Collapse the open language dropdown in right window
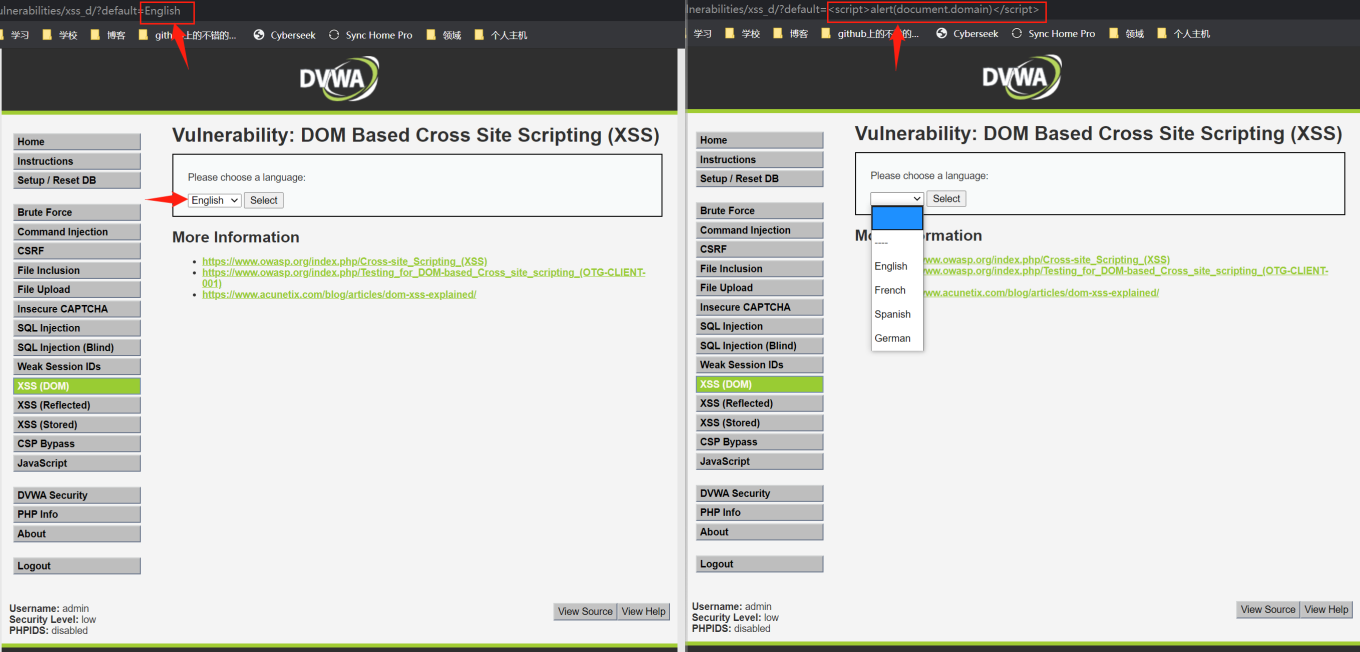1360x652 pixels. click(x=897, y=199)
